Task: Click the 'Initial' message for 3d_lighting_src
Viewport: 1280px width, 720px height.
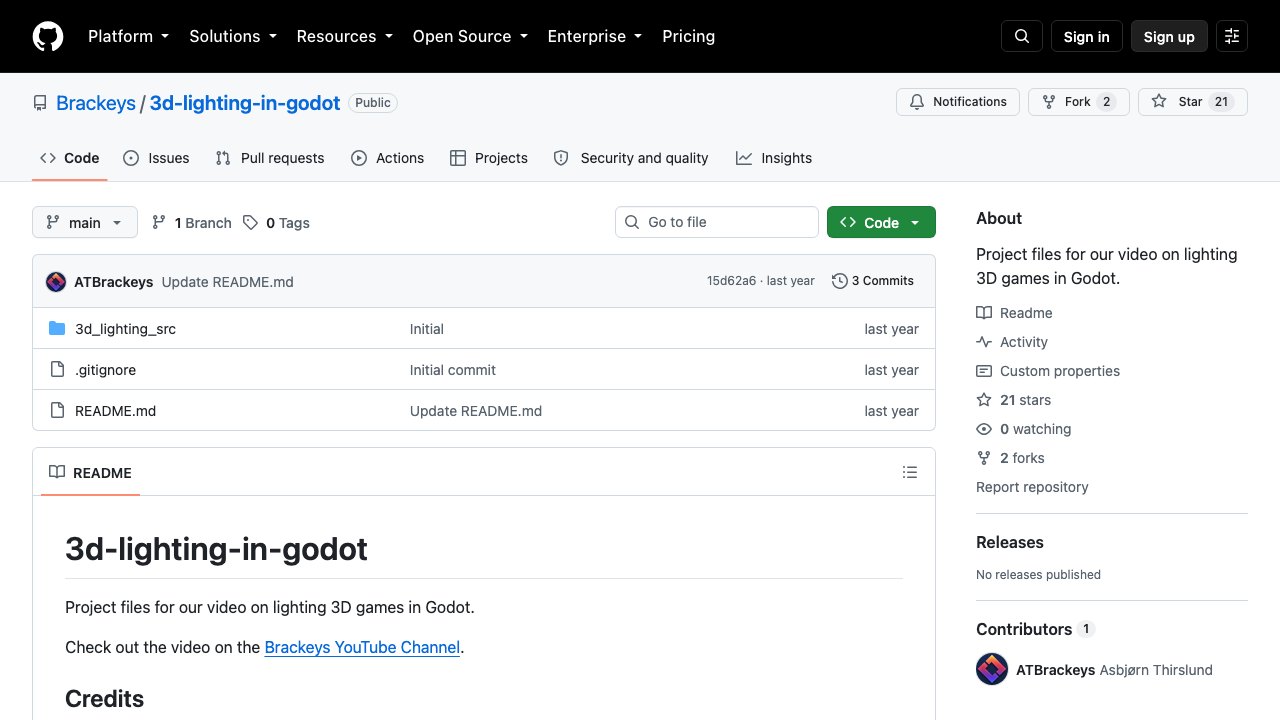Action: point(427,329)
